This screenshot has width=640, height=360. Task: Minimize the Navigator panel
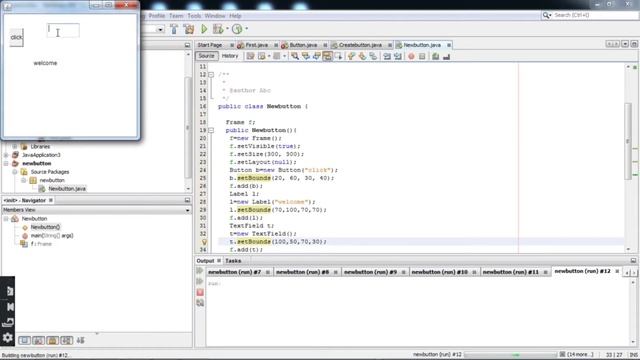(187, 200)
